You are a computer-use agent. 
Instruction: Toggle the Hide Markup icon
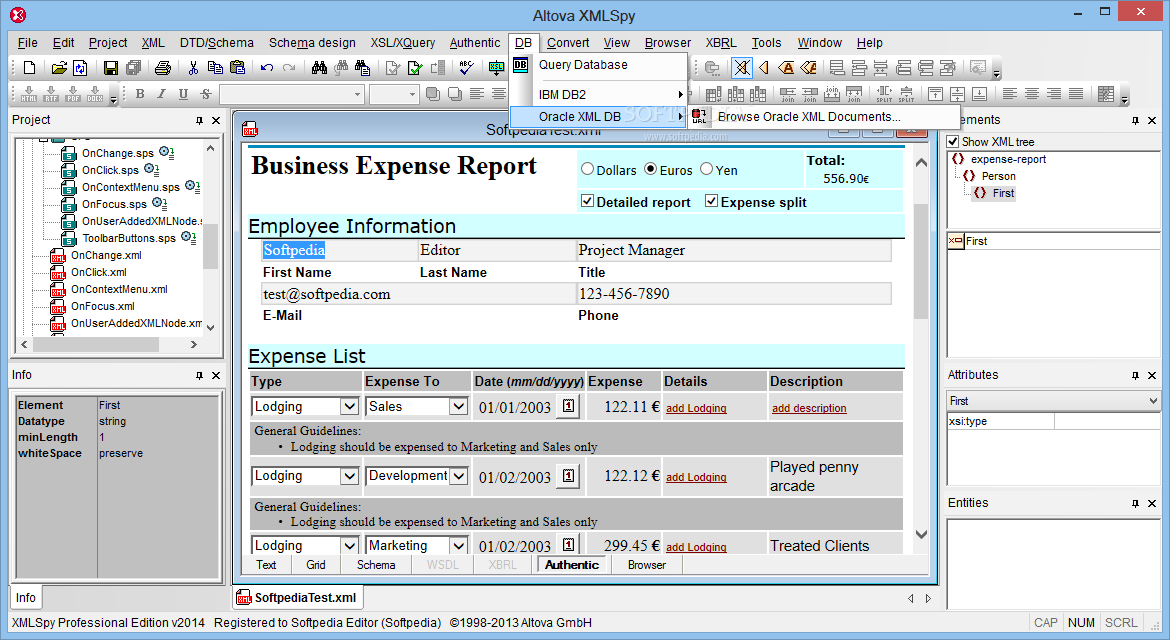click(x=742, y=68)
